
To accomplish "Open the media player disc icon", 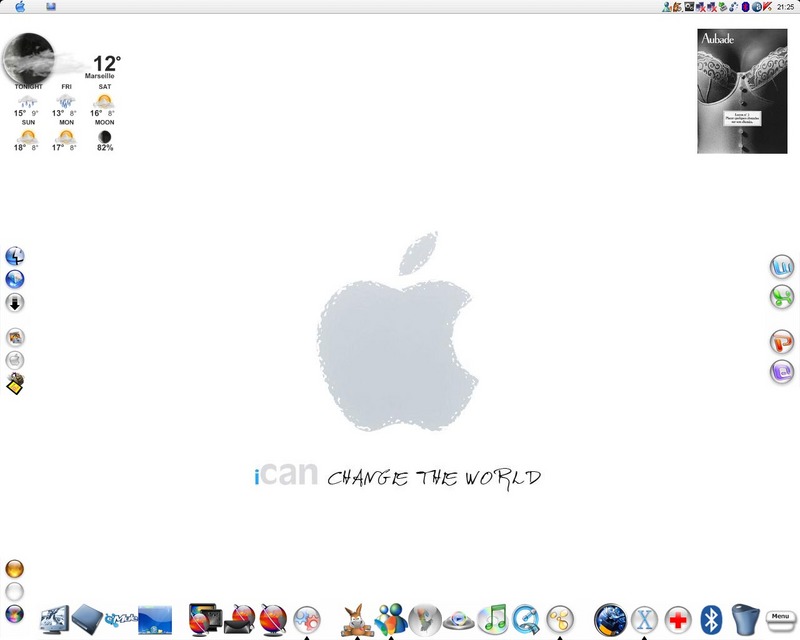I will (458, 621).
